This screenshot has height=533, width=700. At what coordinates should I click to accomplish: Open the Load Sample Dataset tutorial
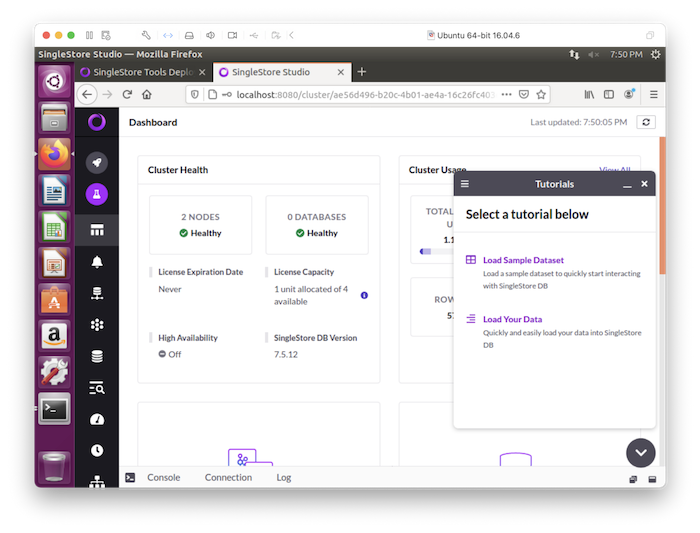point(523,260)
